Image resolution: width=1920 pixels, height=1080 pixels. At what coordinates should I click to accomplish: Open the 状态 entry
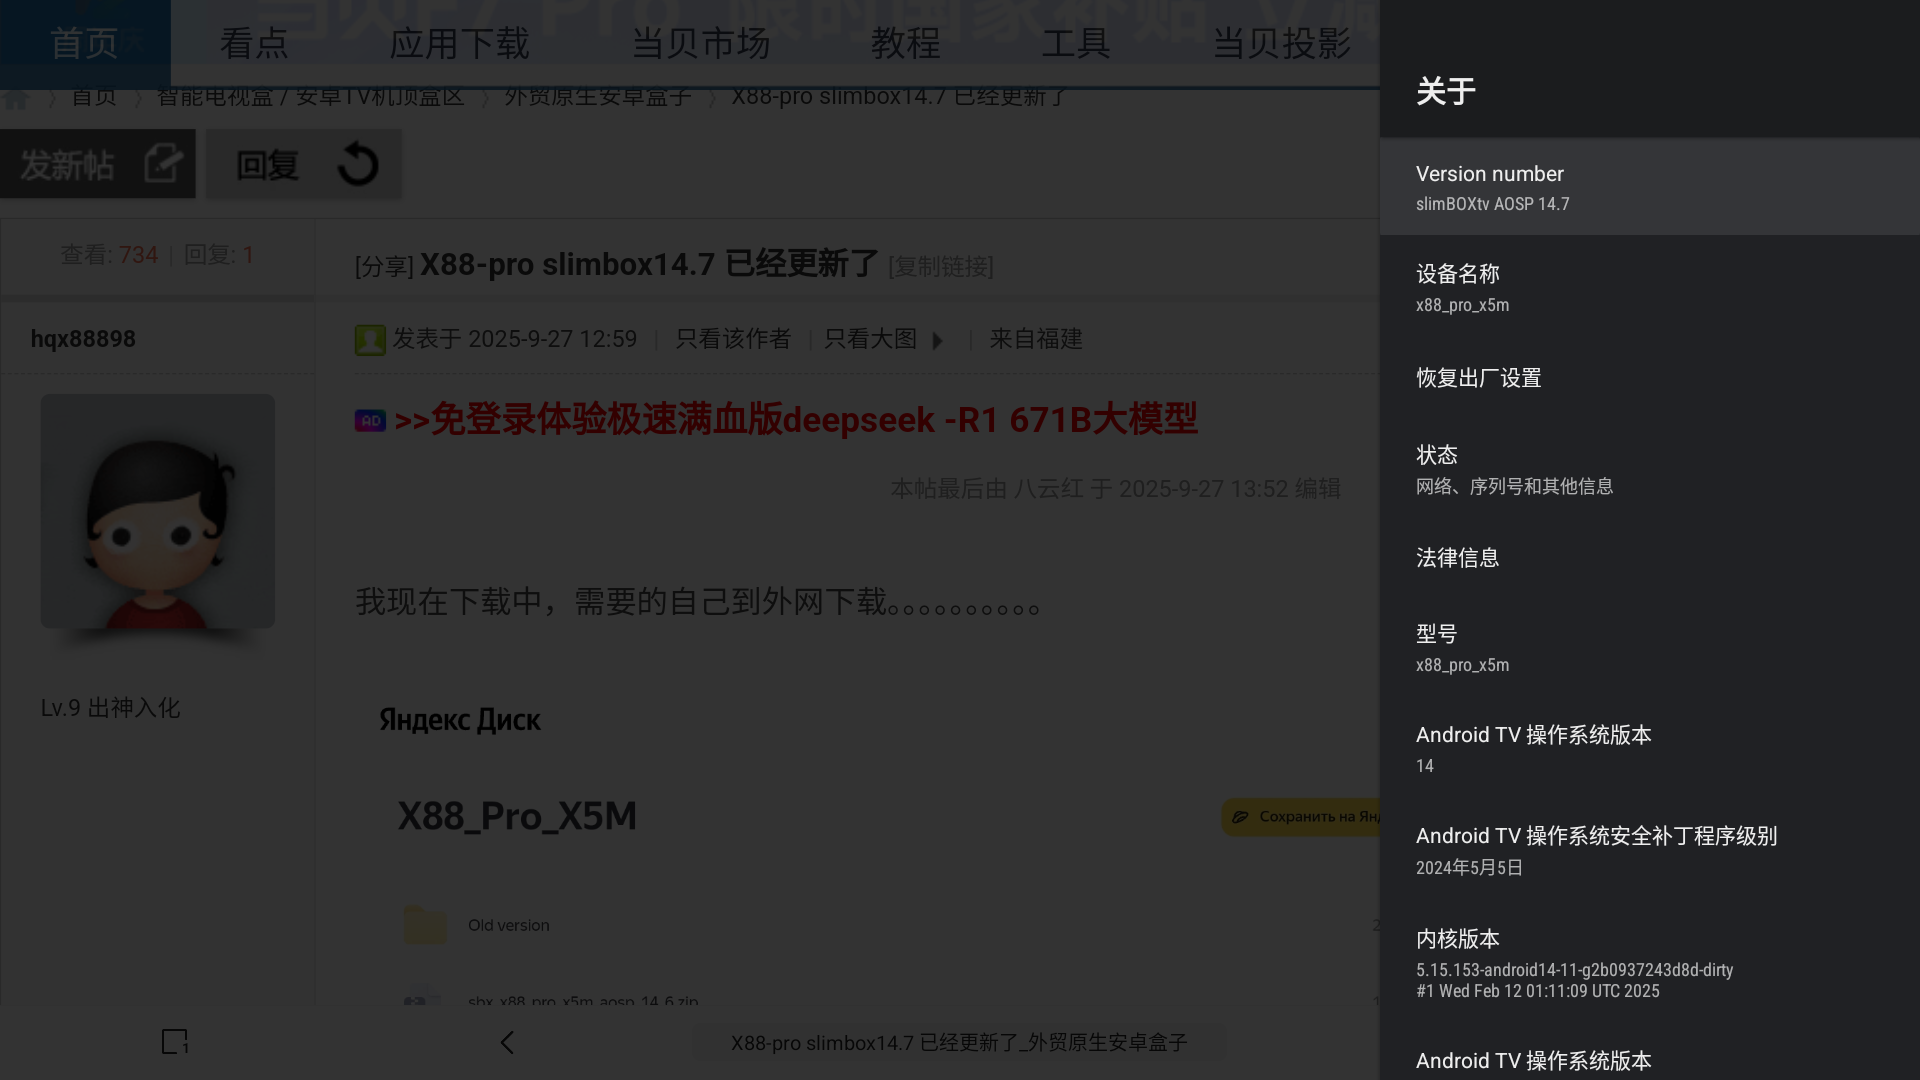[x=1650, y=470]
